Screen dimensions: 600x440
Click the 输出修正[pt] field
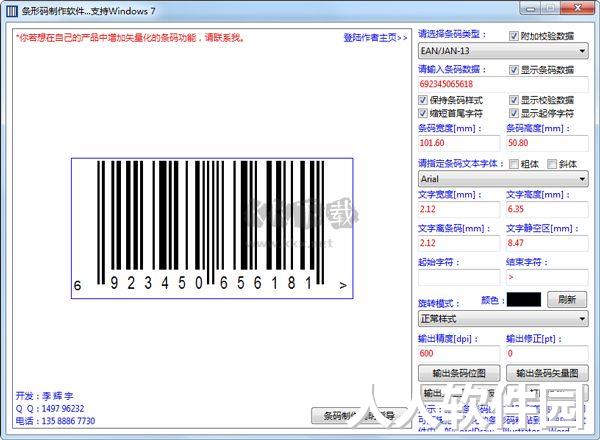[547, 353]
